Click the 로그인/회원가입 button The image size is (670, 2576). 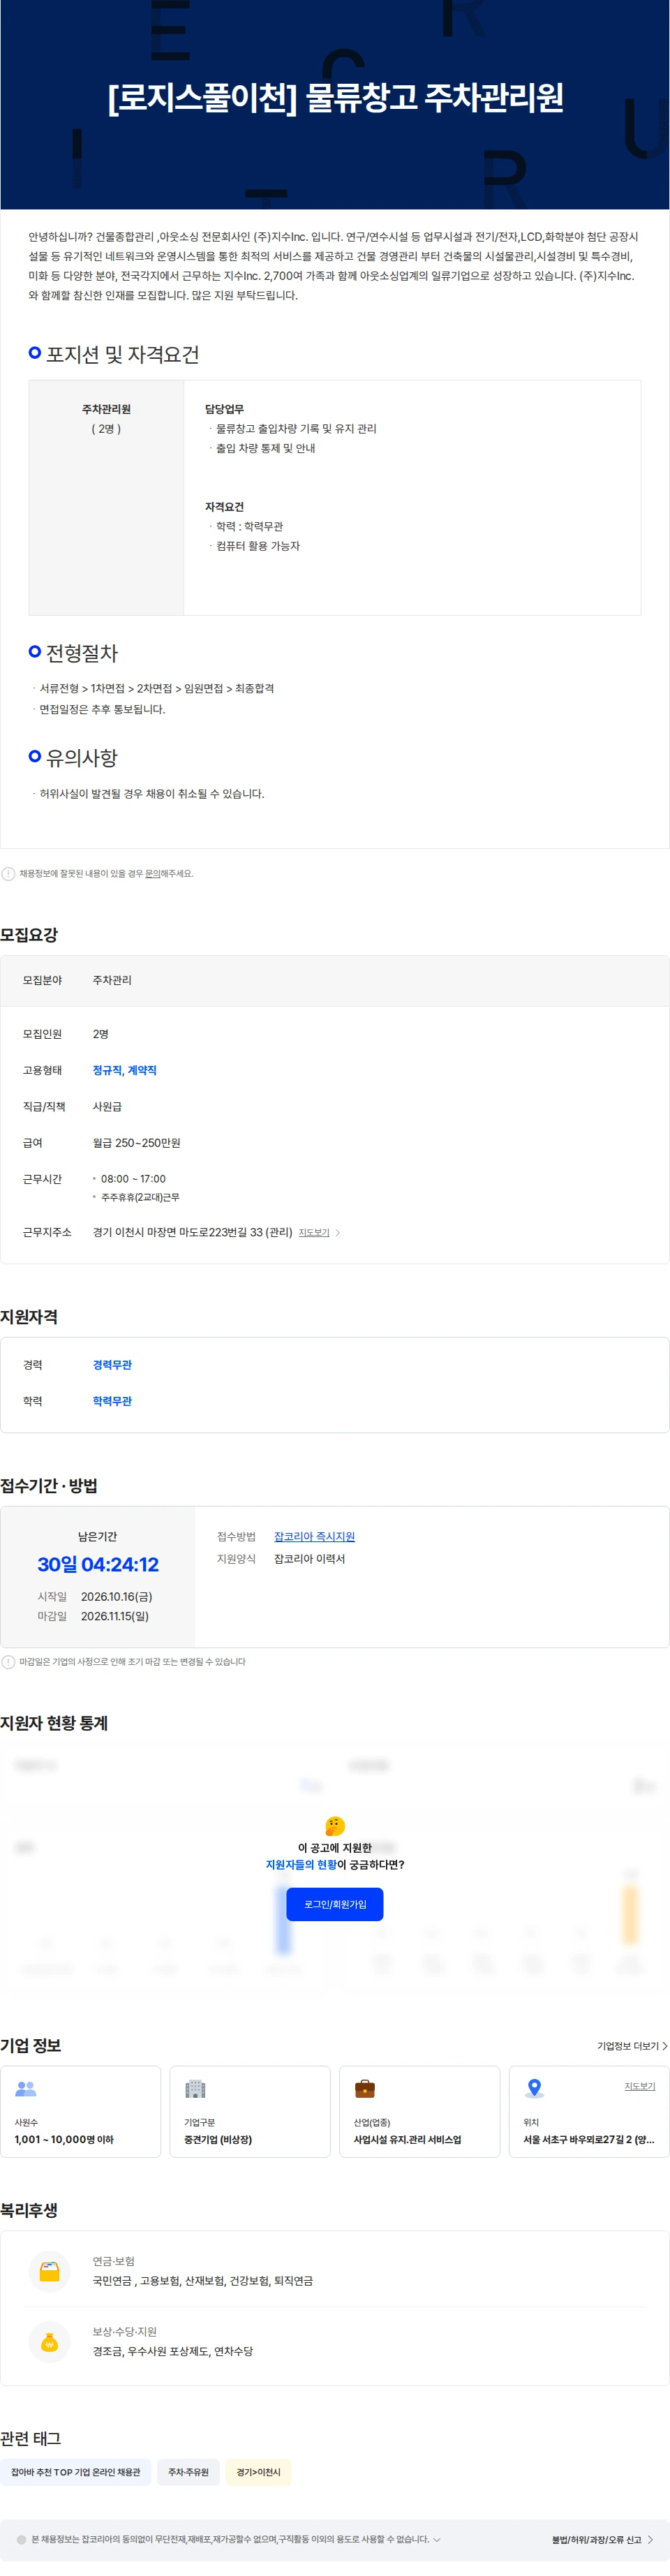tap(335, 1904)
